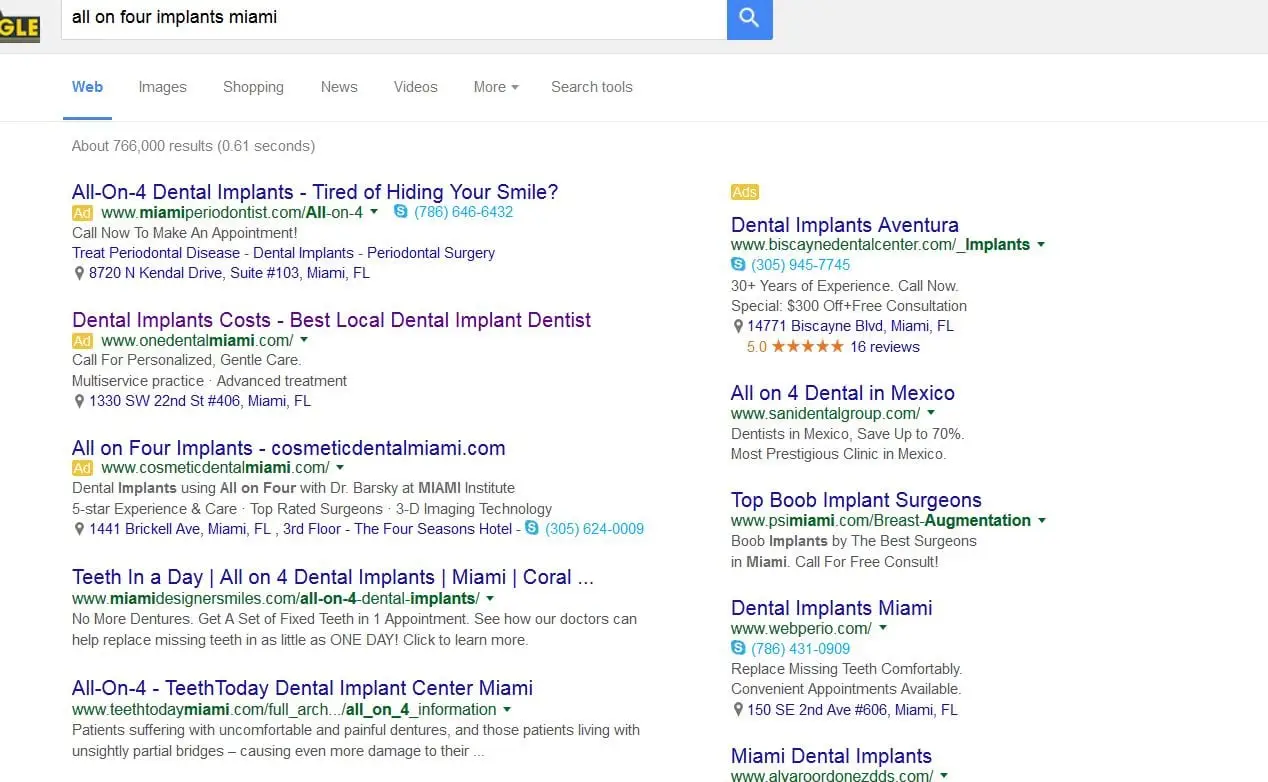This screenshot has width=1268, height=782.
Task: Open All-On-4 Dental Implants Tired of Hiding result
Action: click(x=315, y=192)
